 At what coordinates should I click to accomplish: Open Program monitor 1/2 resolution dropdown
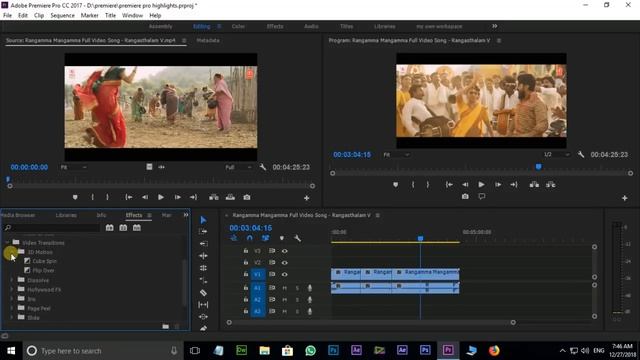pos(556,155)
